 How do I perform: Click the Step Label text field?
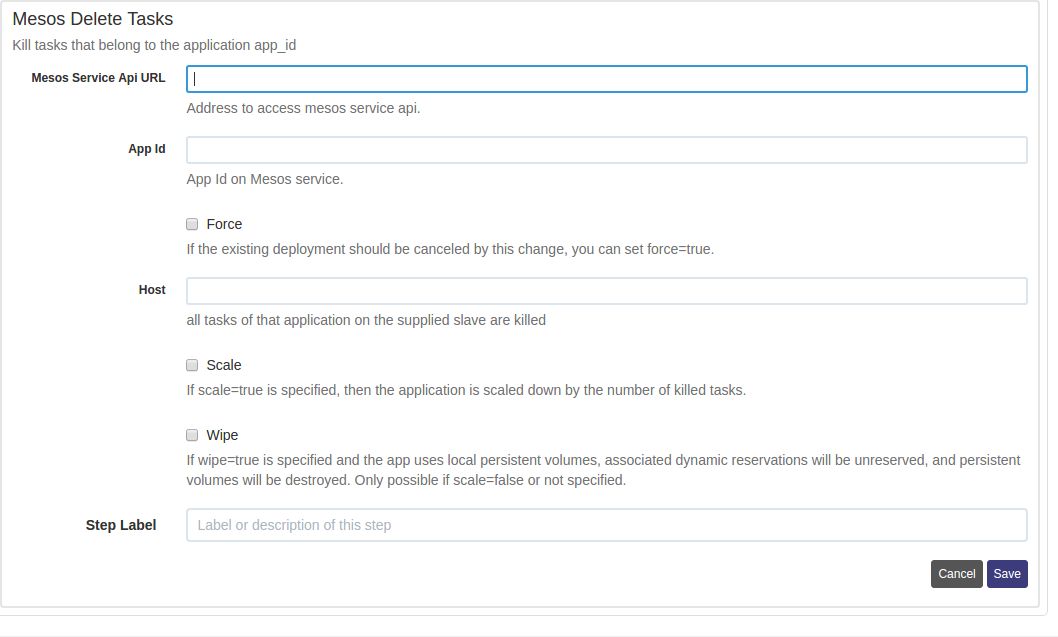coord(607,525)
